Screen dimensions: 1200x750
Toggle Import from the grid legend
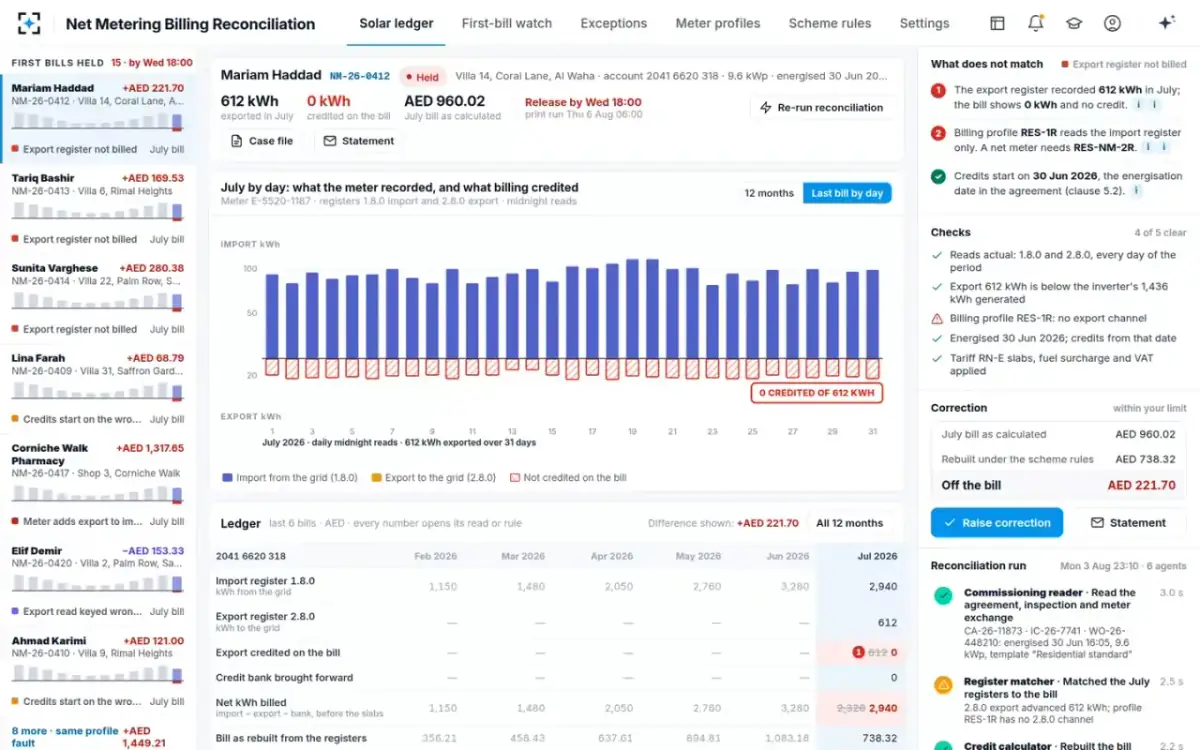coord(290,478)
